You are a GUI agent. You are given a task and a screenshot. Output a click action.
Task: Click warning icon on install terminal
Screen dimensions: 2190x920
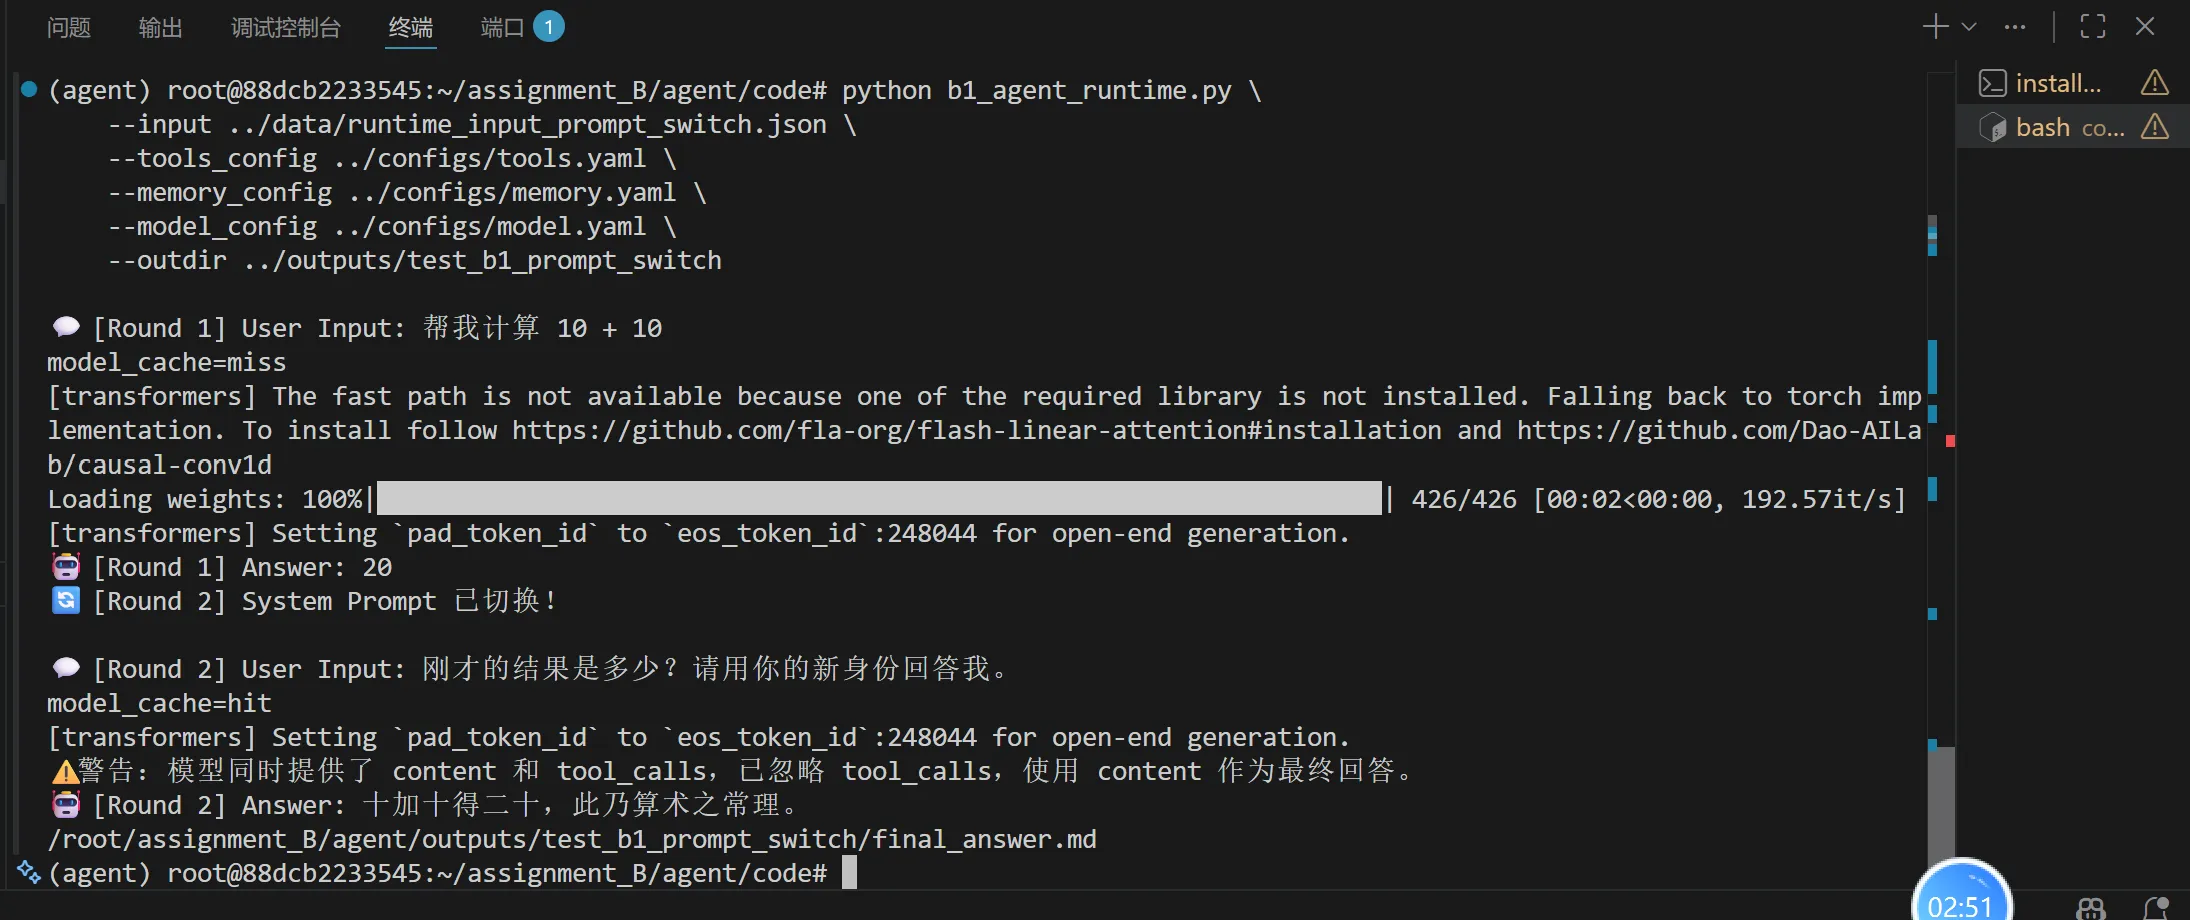pos(2155,83)
